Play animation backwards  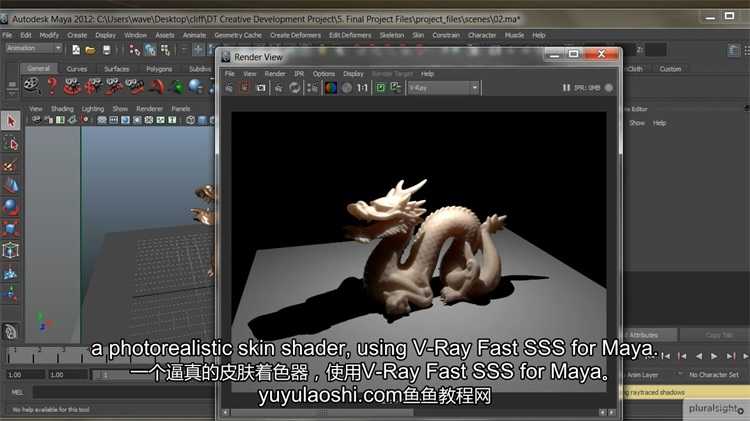click(x=699, y=356)
